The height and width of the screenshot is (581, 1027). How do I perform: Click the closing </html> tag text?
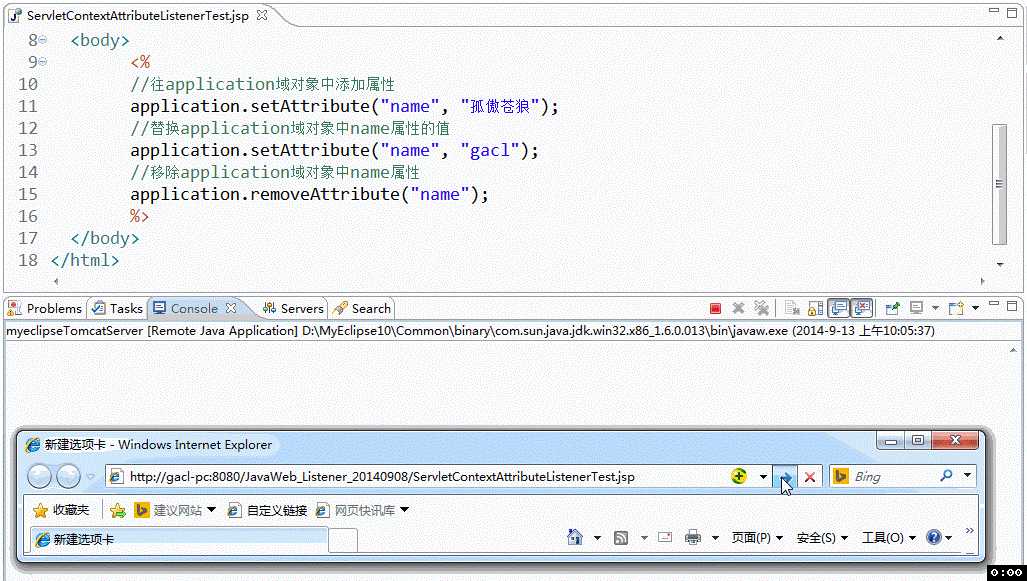(85, 260)
